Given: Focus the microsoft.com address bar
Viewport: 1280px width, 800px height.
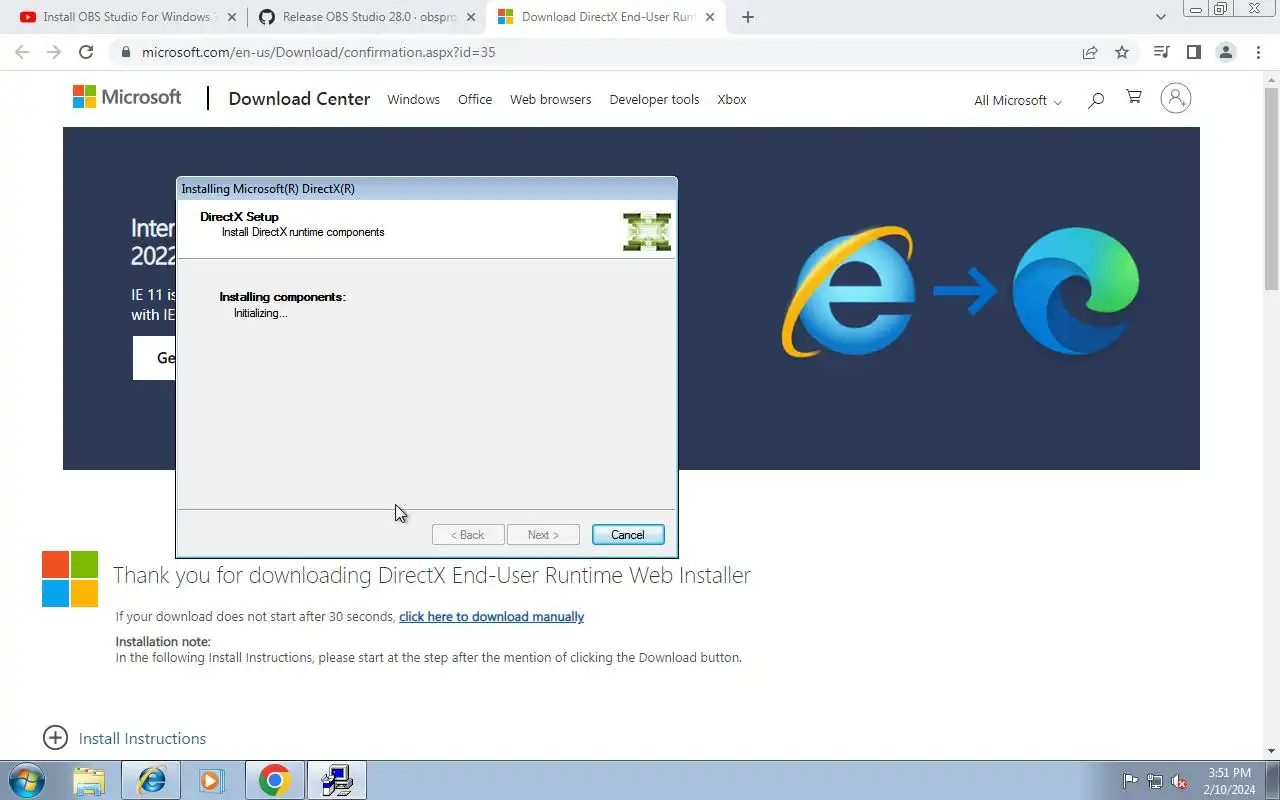Looking at the screenshot, I should pos(600,52).
